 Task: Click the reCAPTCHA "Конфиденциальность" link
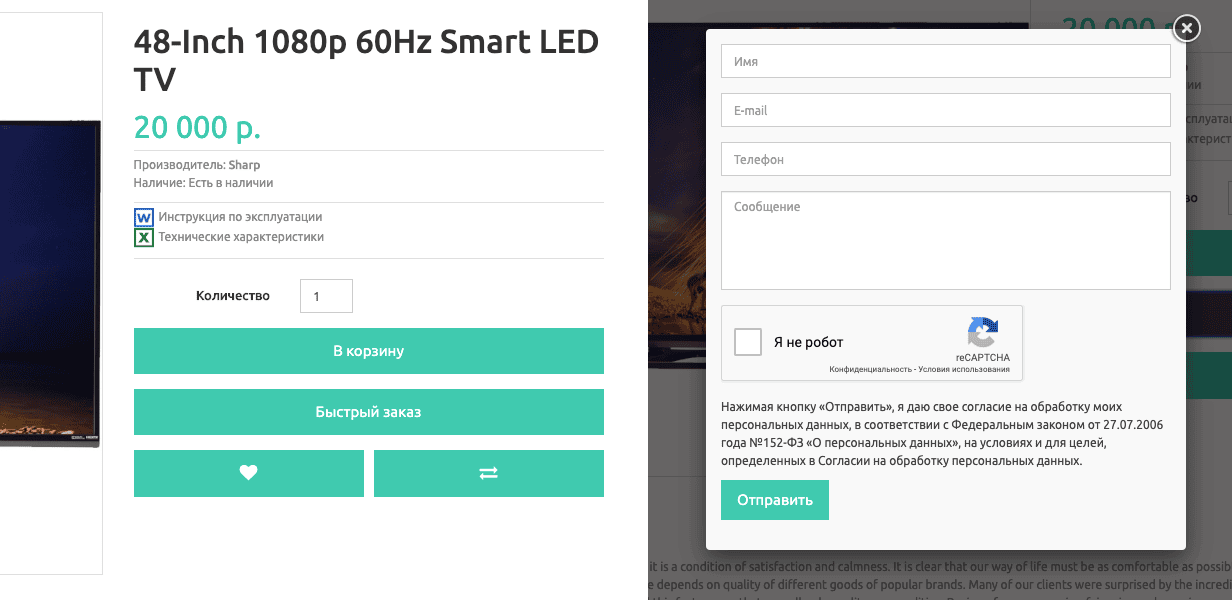tap(870, 370)
